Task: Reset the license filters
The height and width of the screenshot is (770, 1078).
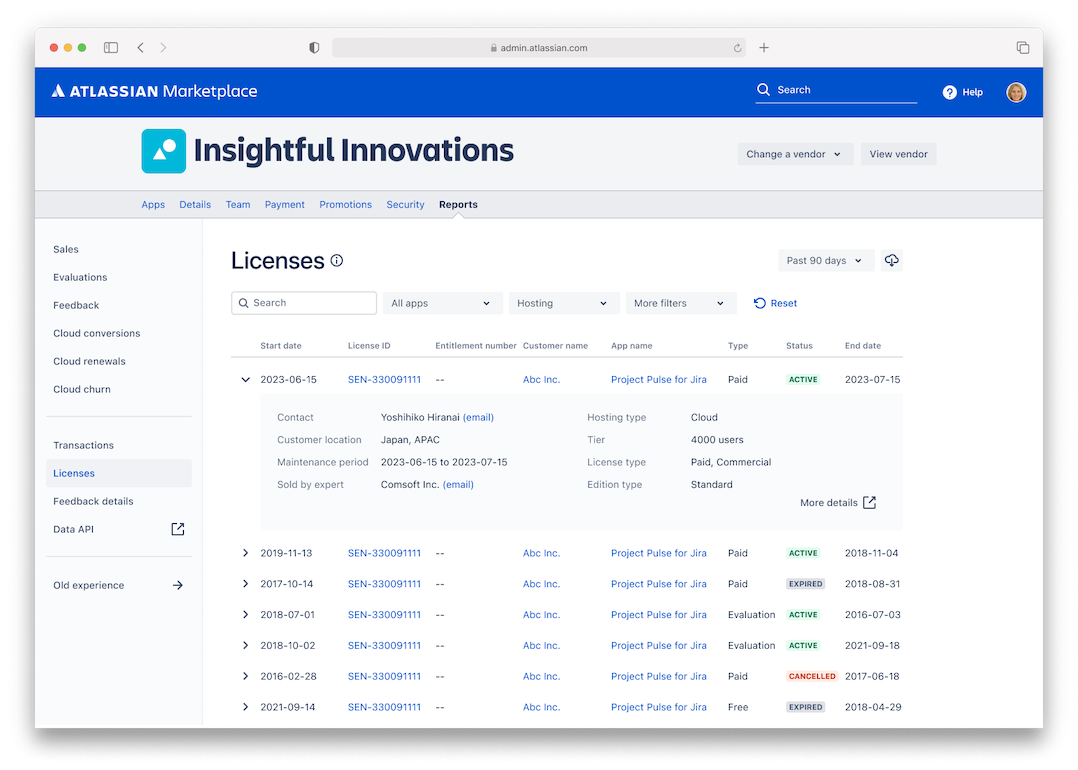Action: click(x=776, y=303)
